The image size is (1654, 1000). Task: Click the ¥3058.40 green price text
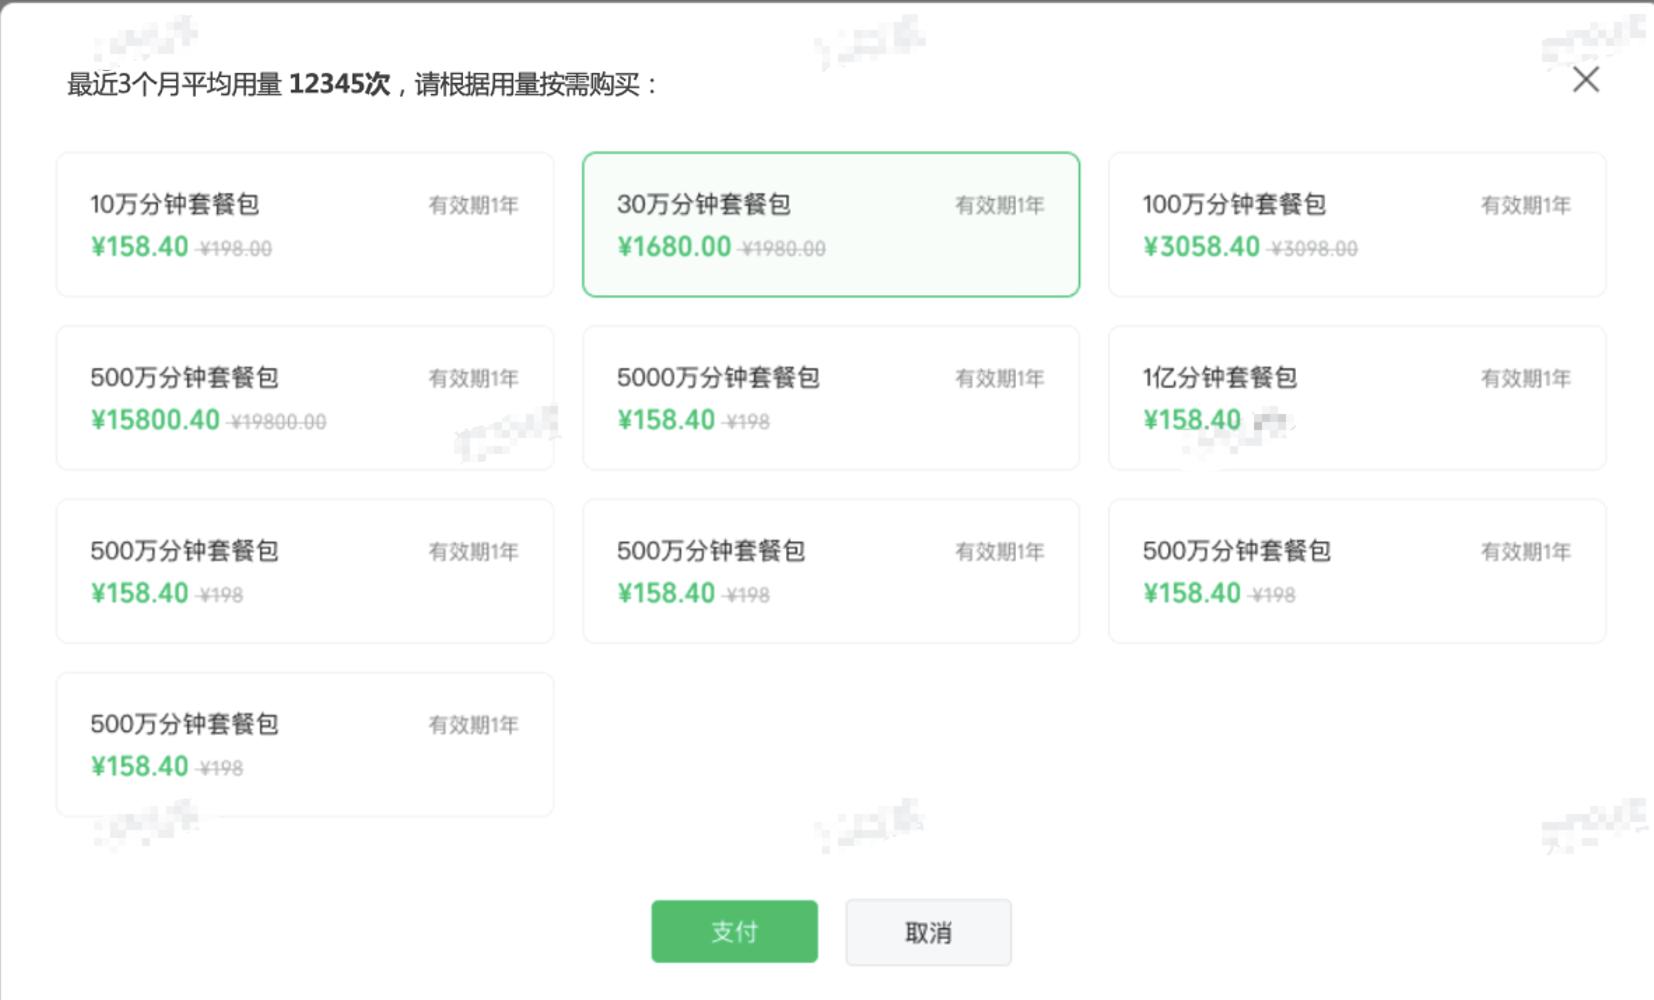1202,247
